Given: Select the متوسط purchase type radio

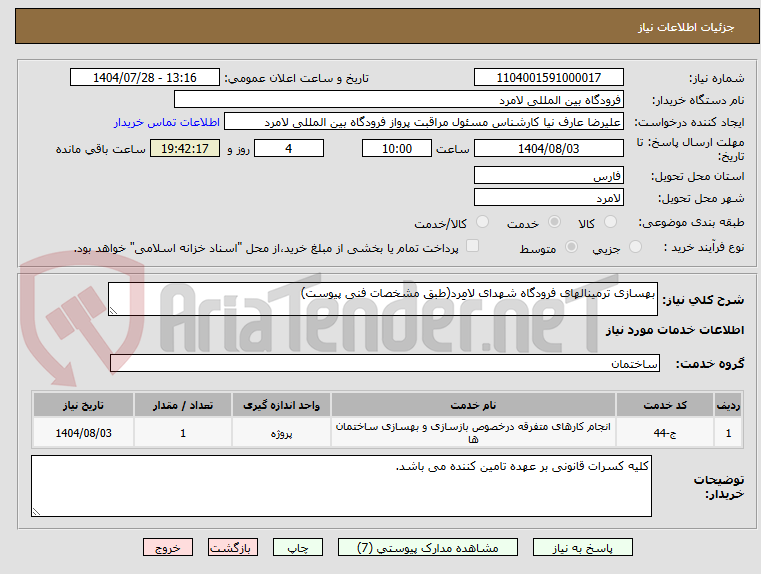Looking at the screenshot, I should pyautogui.click(x=572, y=246).
